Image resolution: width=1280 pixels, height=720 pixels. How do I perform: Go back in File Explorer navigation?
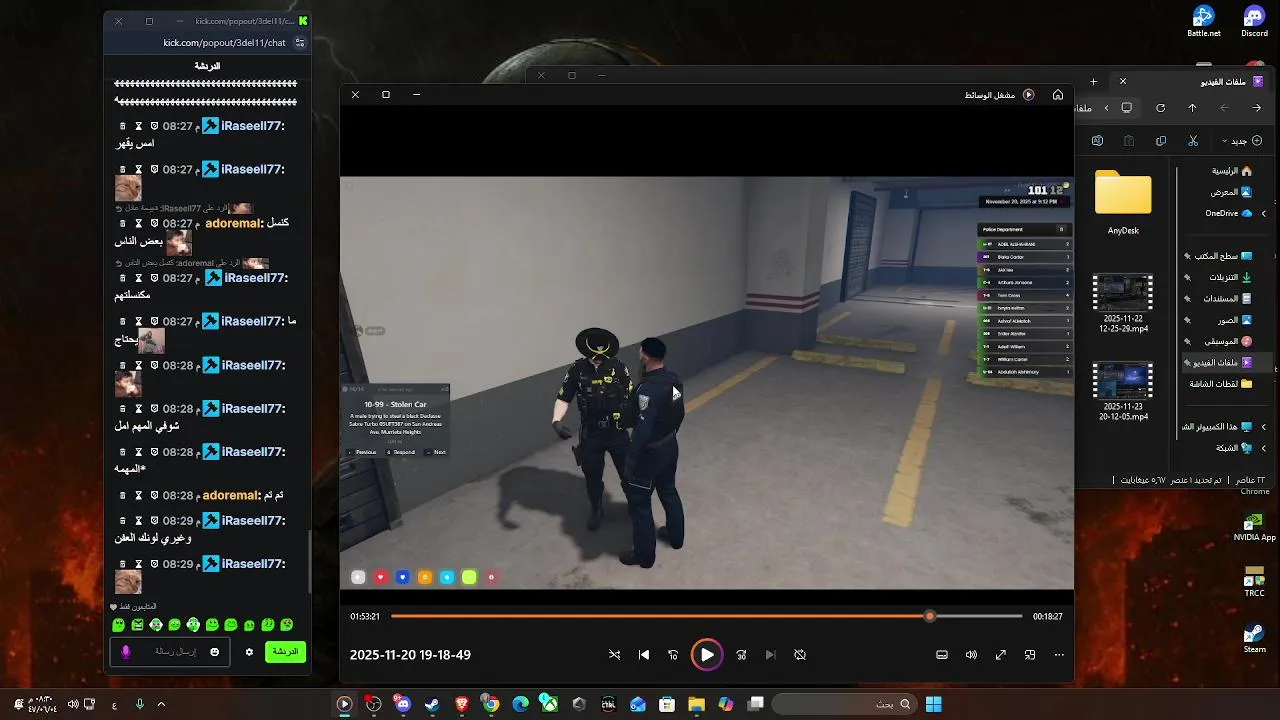point(1257,108)
